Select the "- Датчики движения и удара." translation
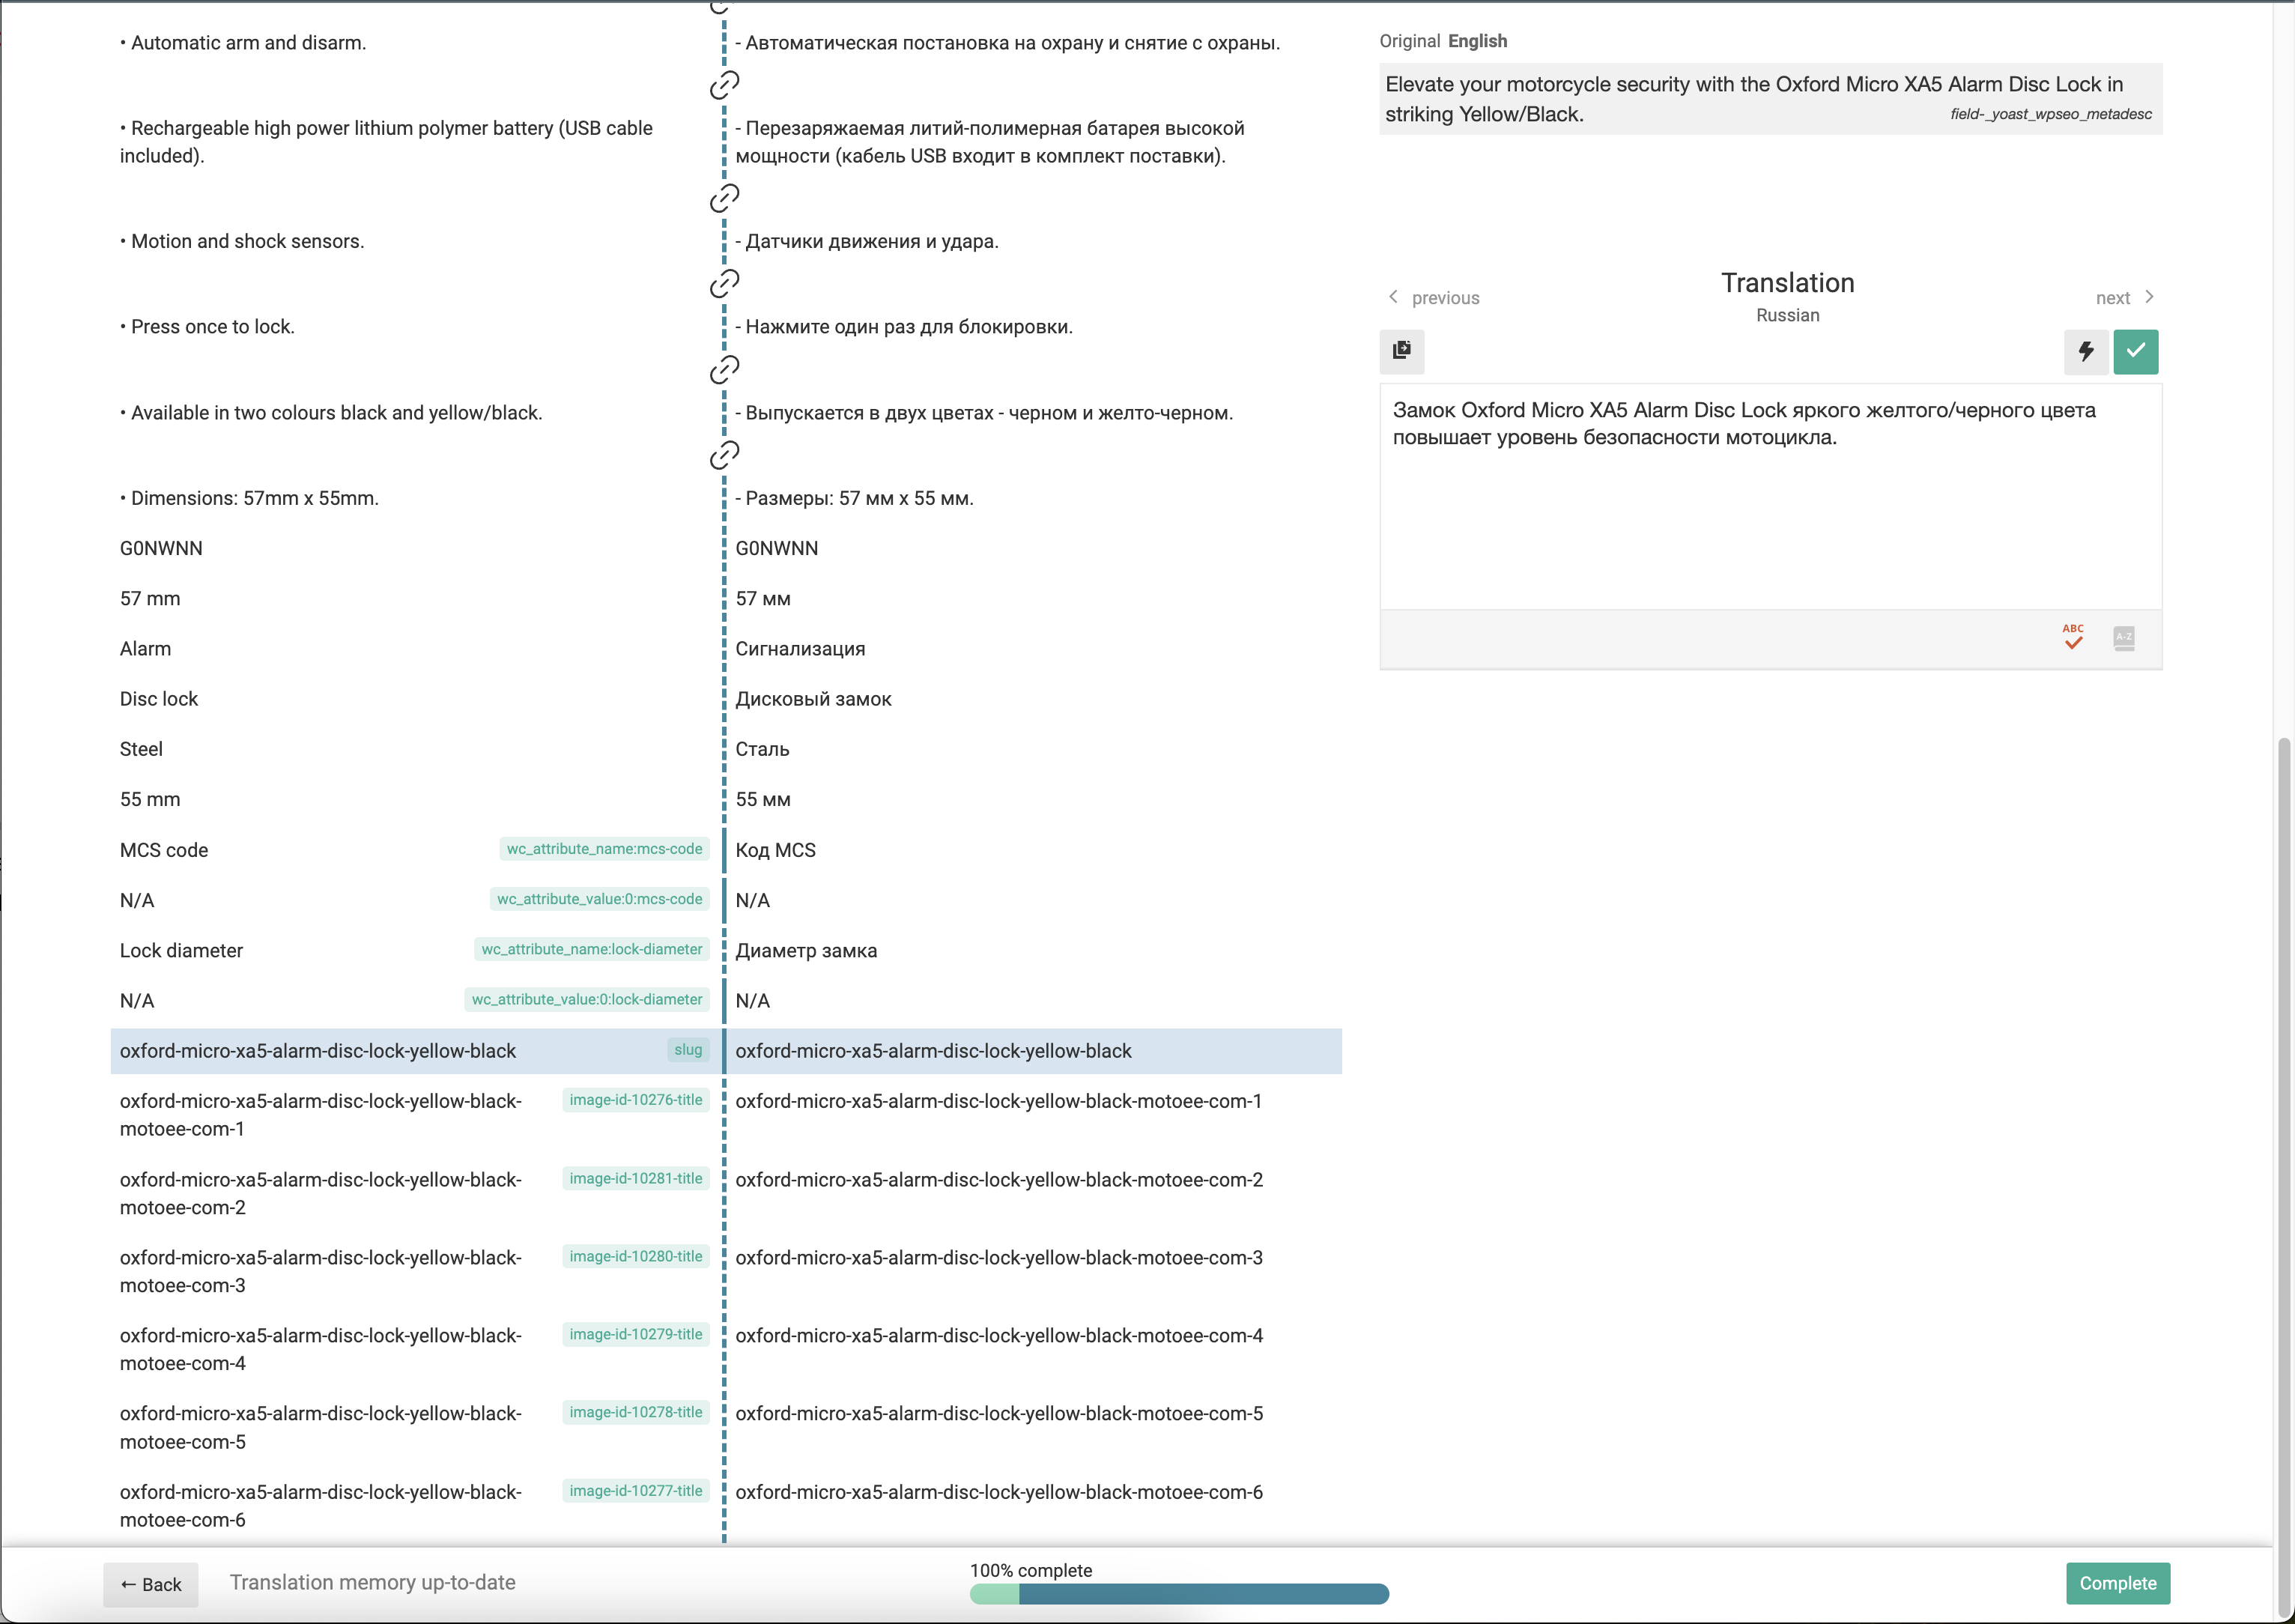 867,241
